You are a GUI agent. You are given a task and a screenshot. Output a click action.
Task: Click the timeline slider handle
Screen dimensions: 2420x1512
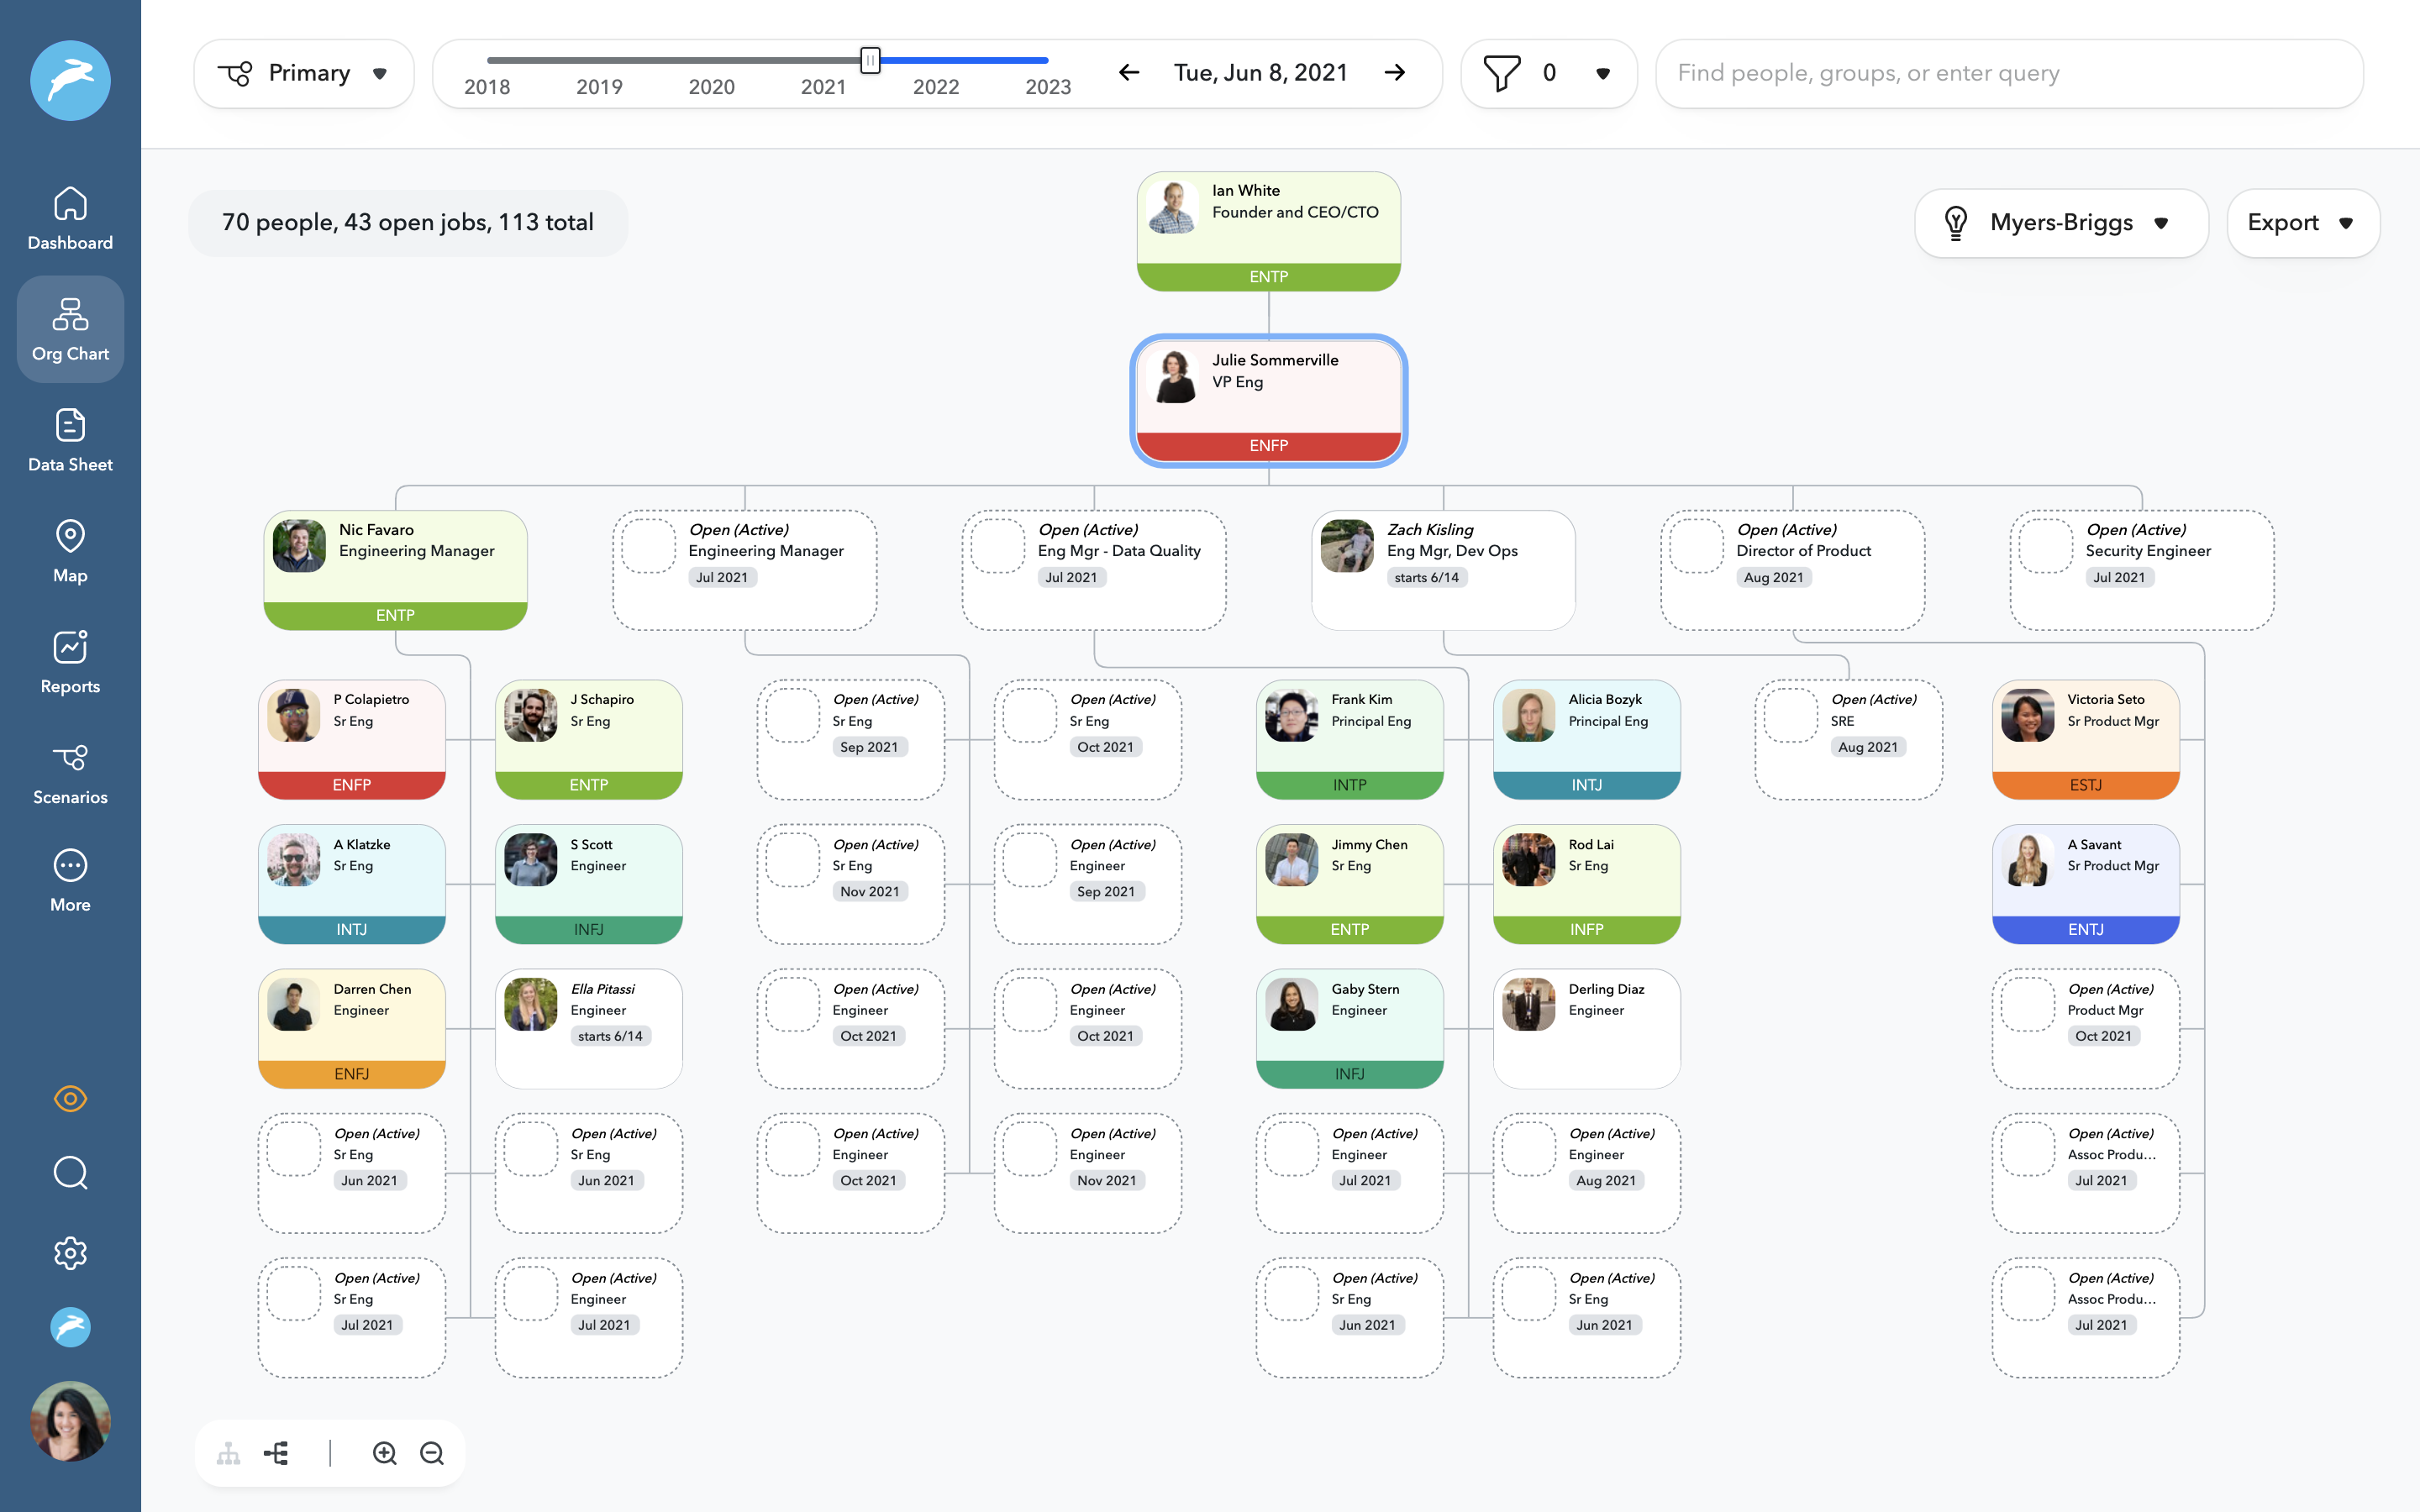pos(870,60)
